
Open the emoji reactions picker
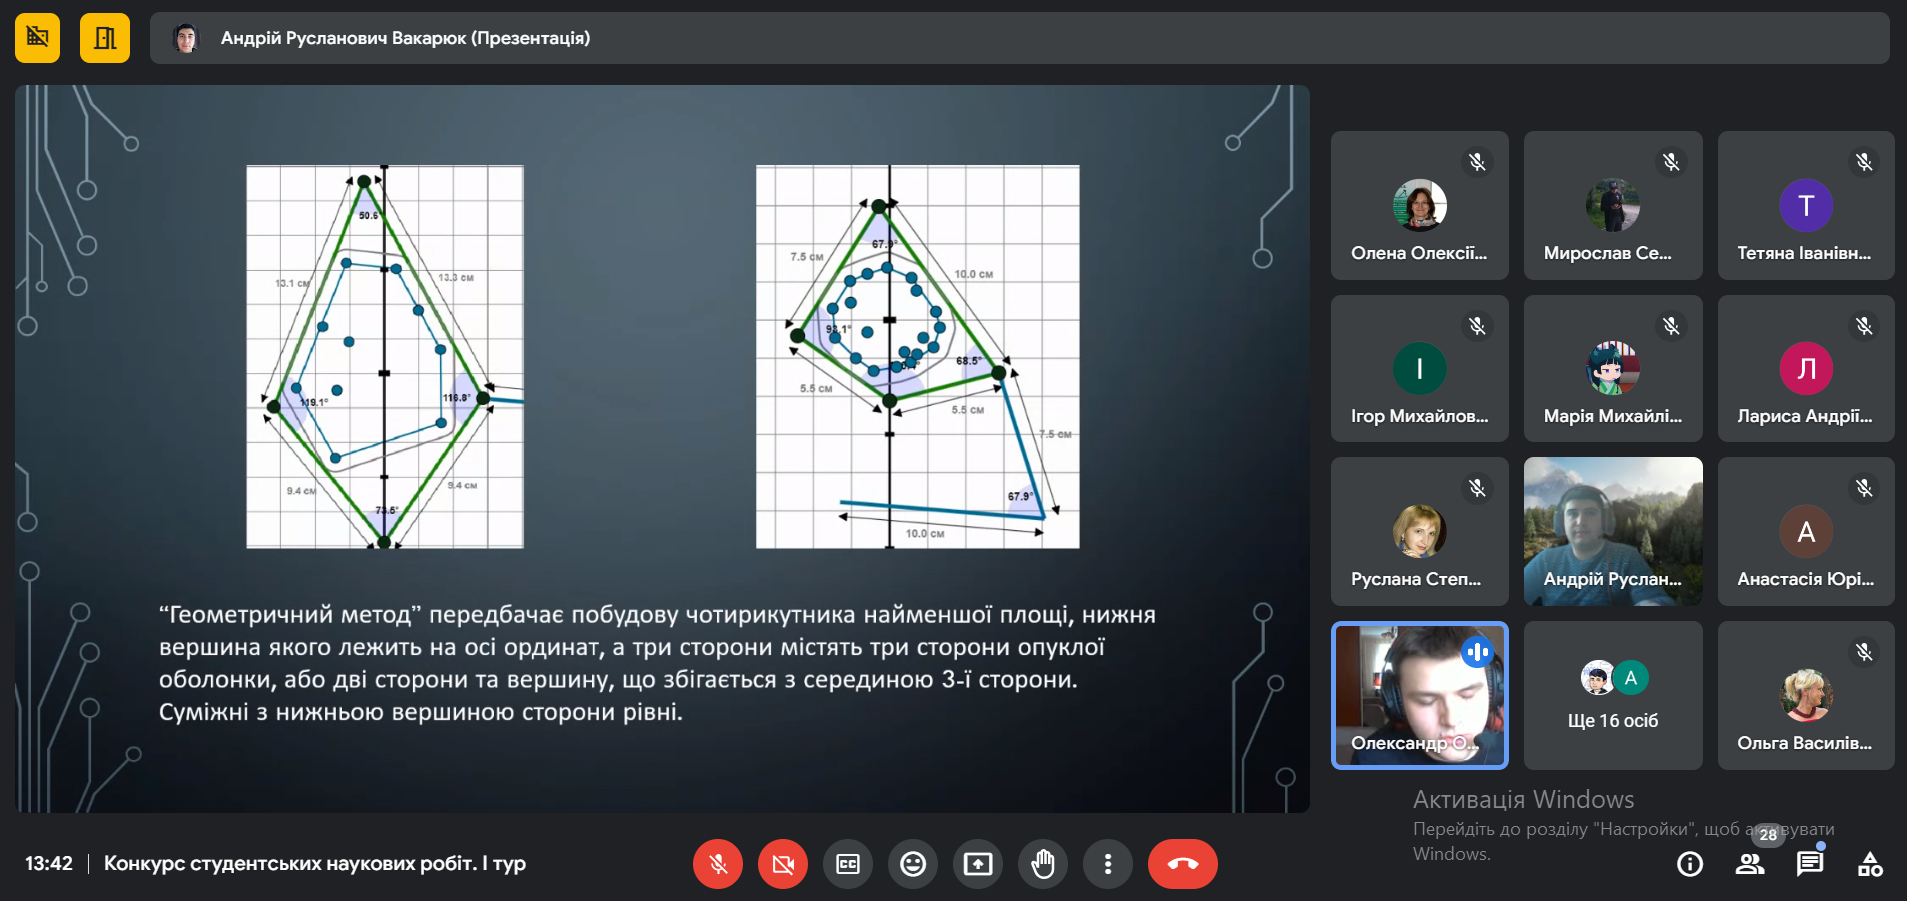click(913, 864)
